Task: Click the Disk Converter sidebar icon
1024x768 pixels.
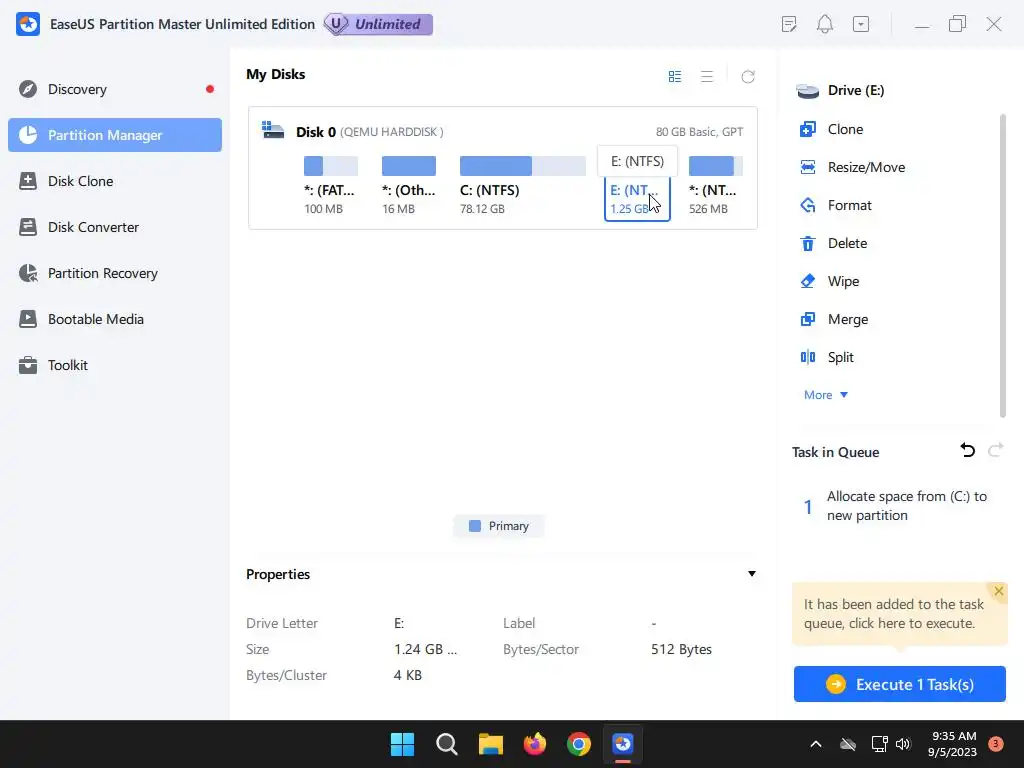Action: [x=28, y=227]
